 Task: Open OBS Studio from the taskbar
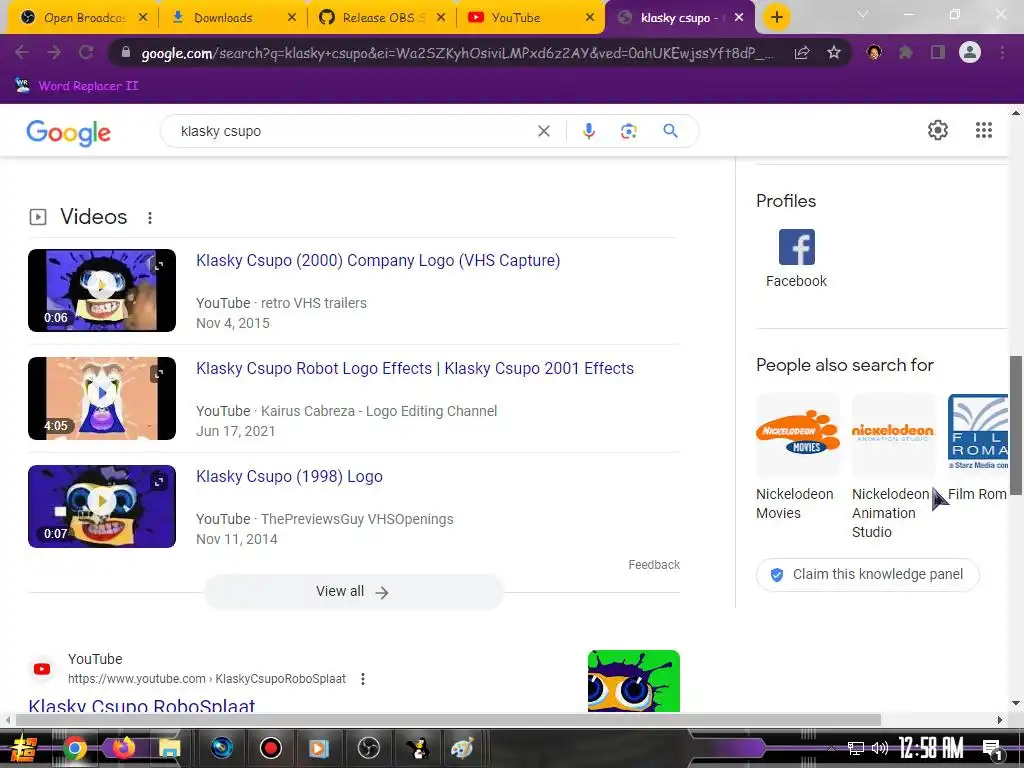click(x=368, y=748)
